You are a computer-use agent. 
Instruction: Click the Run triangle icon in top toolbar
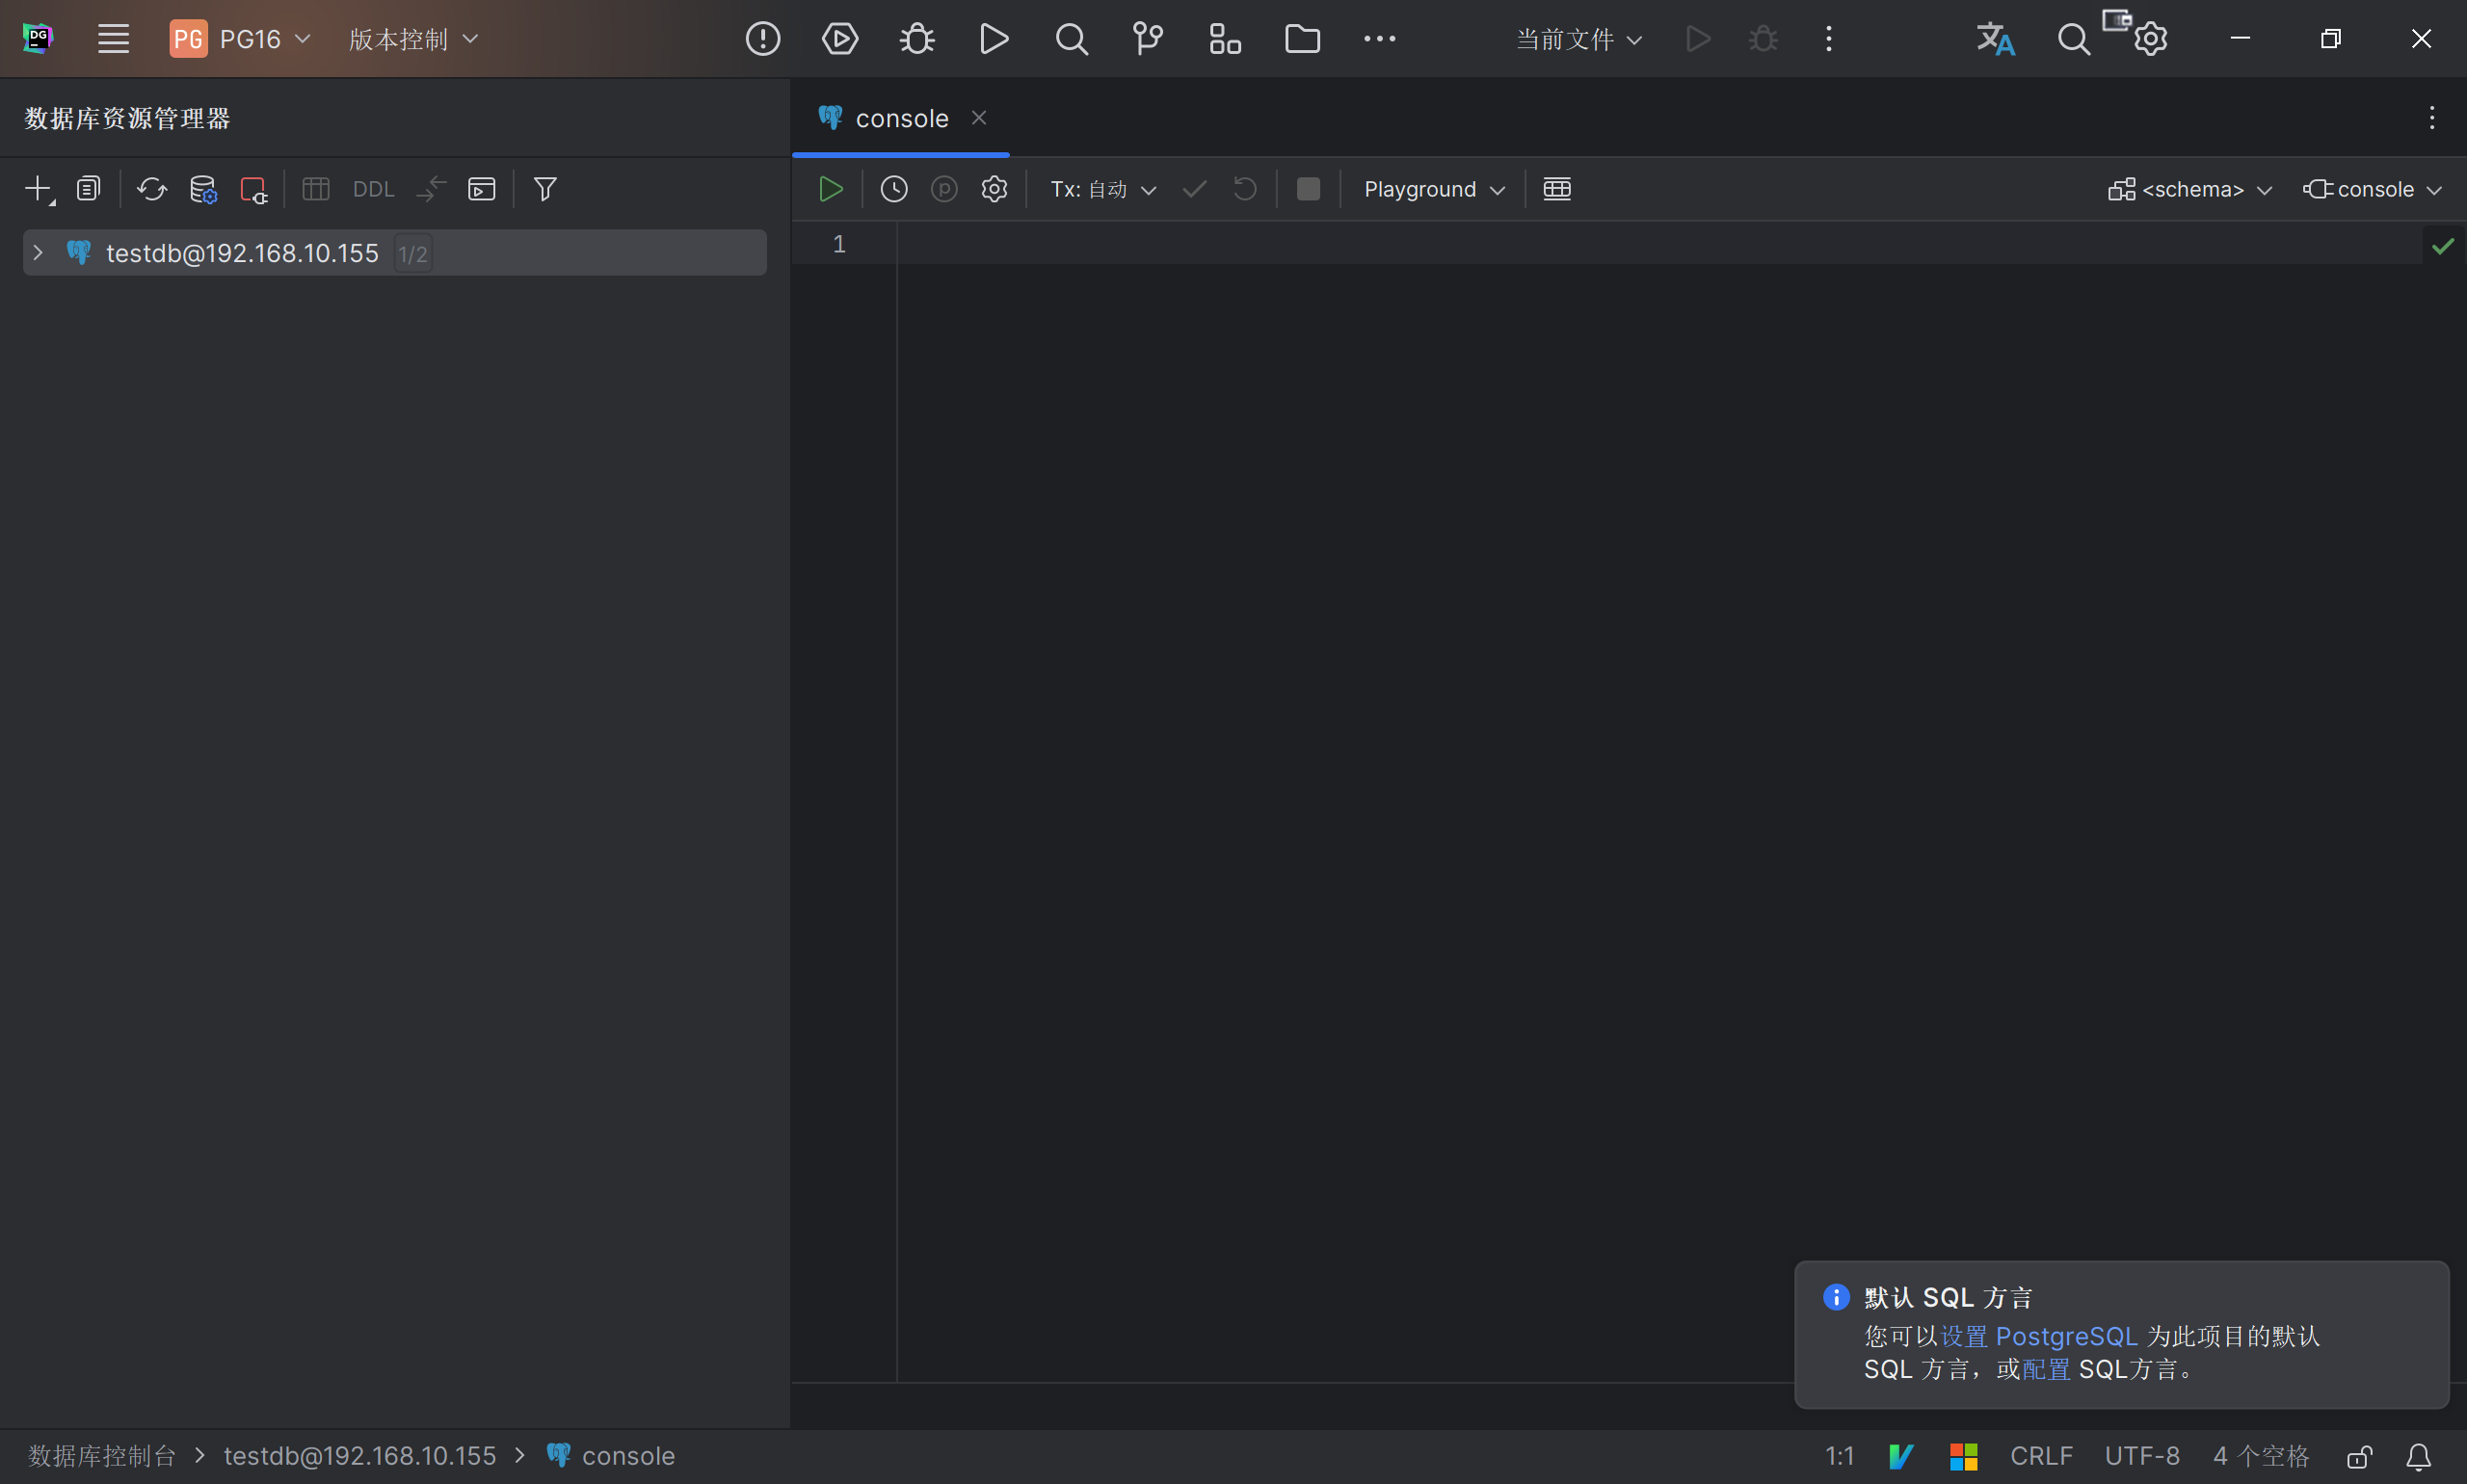(994, 39)
